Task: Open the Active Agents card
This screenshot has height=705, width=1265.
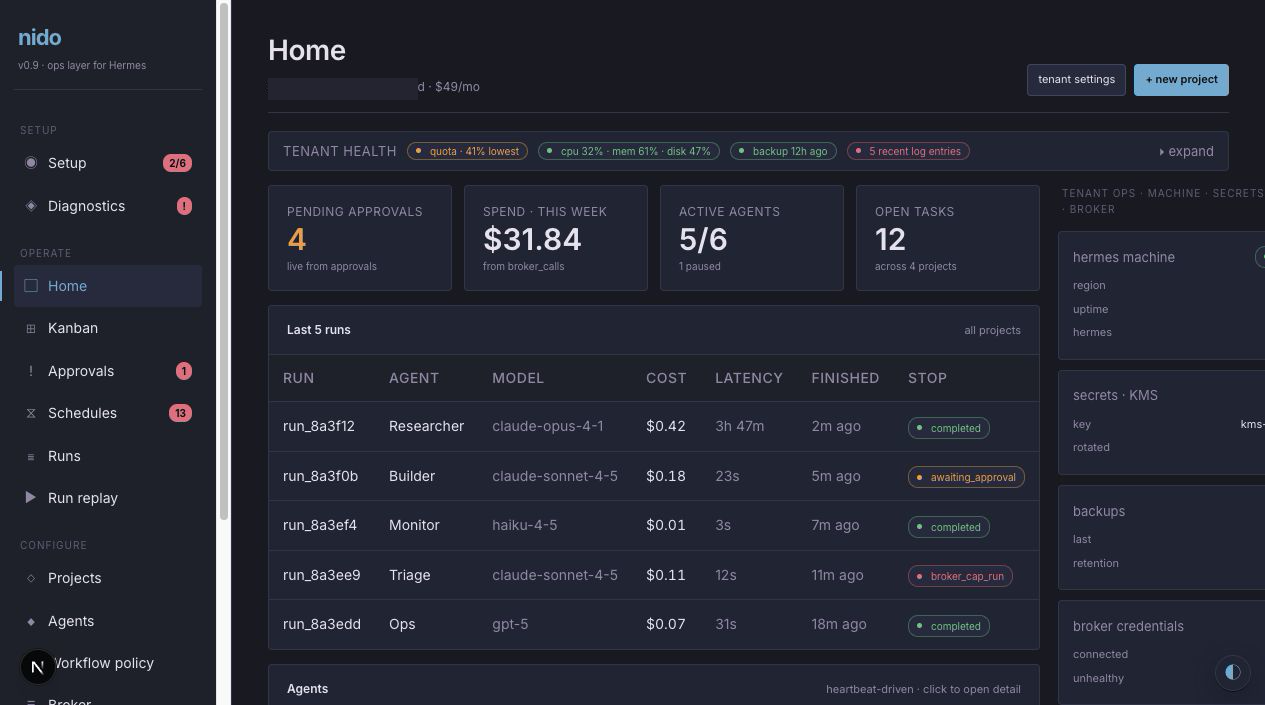Action: (752, 238)
